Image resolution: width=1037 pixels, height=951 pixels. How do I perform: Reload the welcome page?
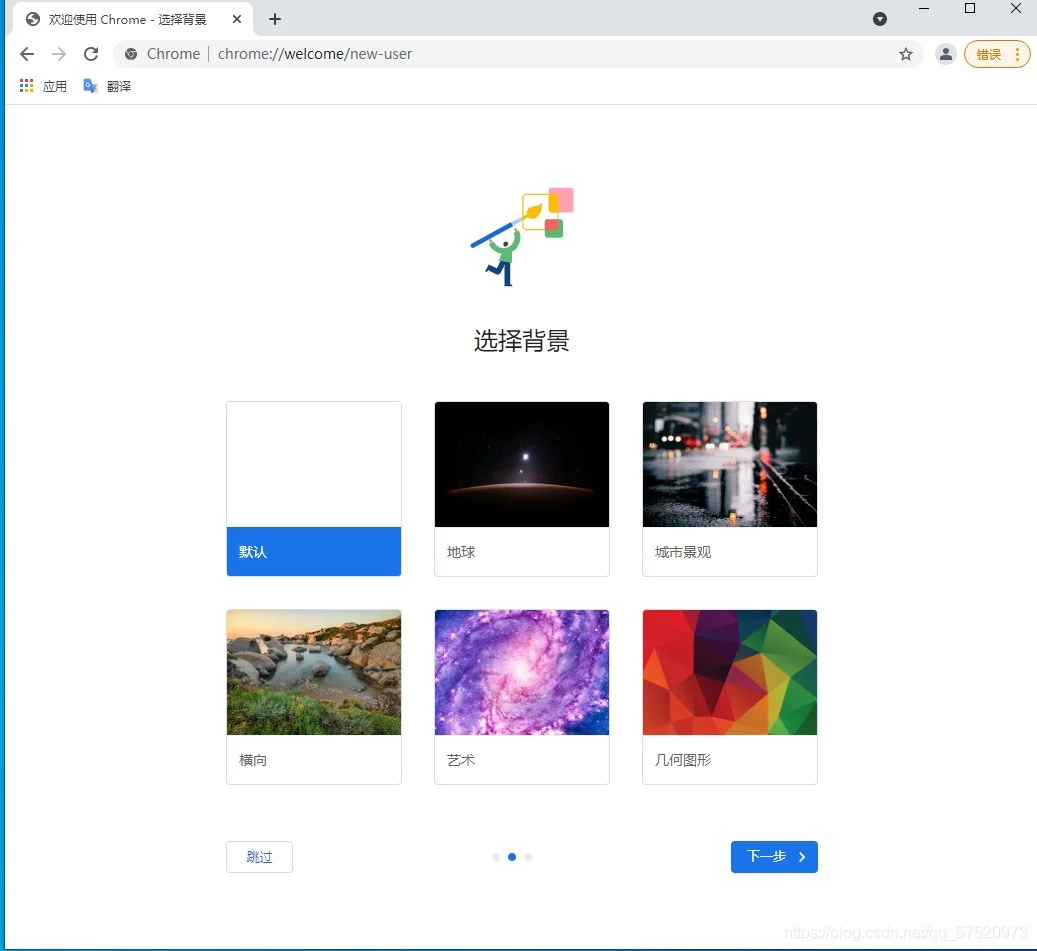(91, 54)
